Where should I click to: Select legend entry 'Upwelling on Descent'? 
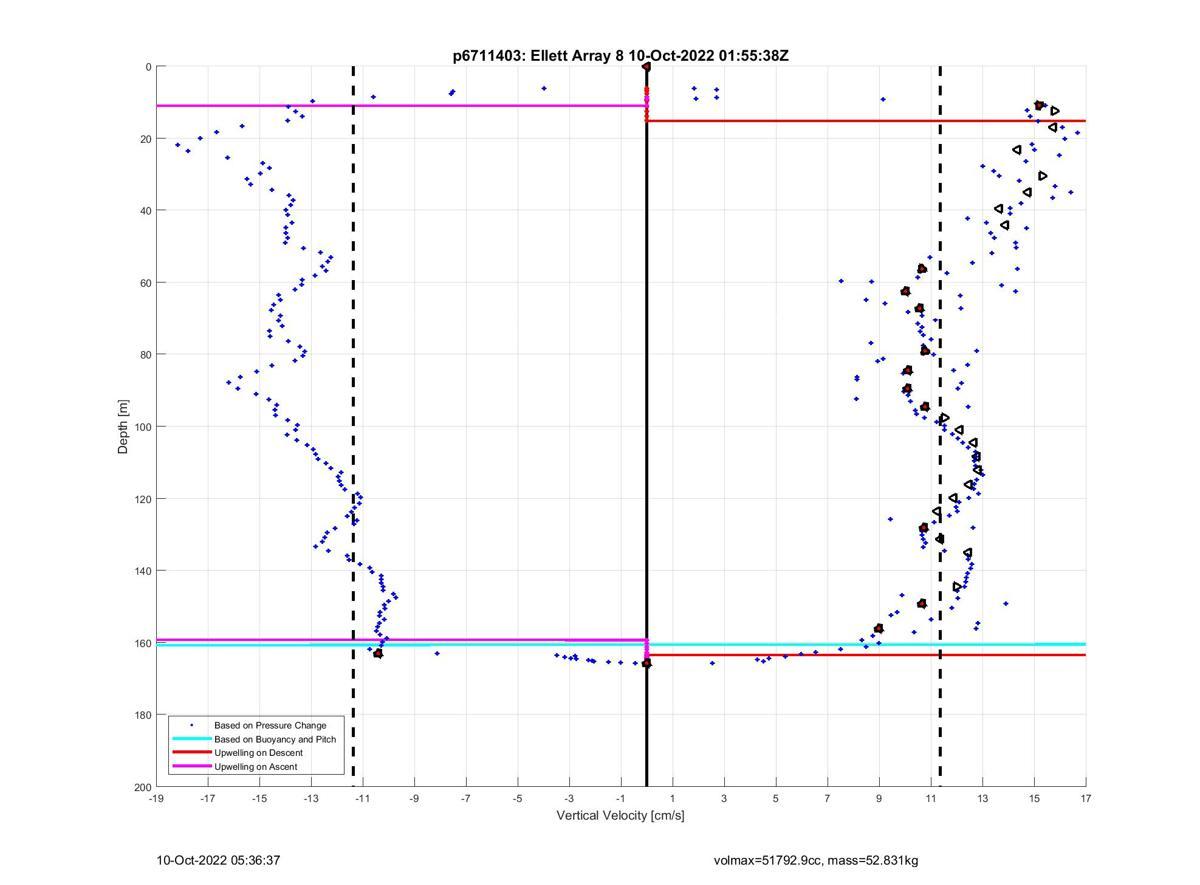point(258,753)
